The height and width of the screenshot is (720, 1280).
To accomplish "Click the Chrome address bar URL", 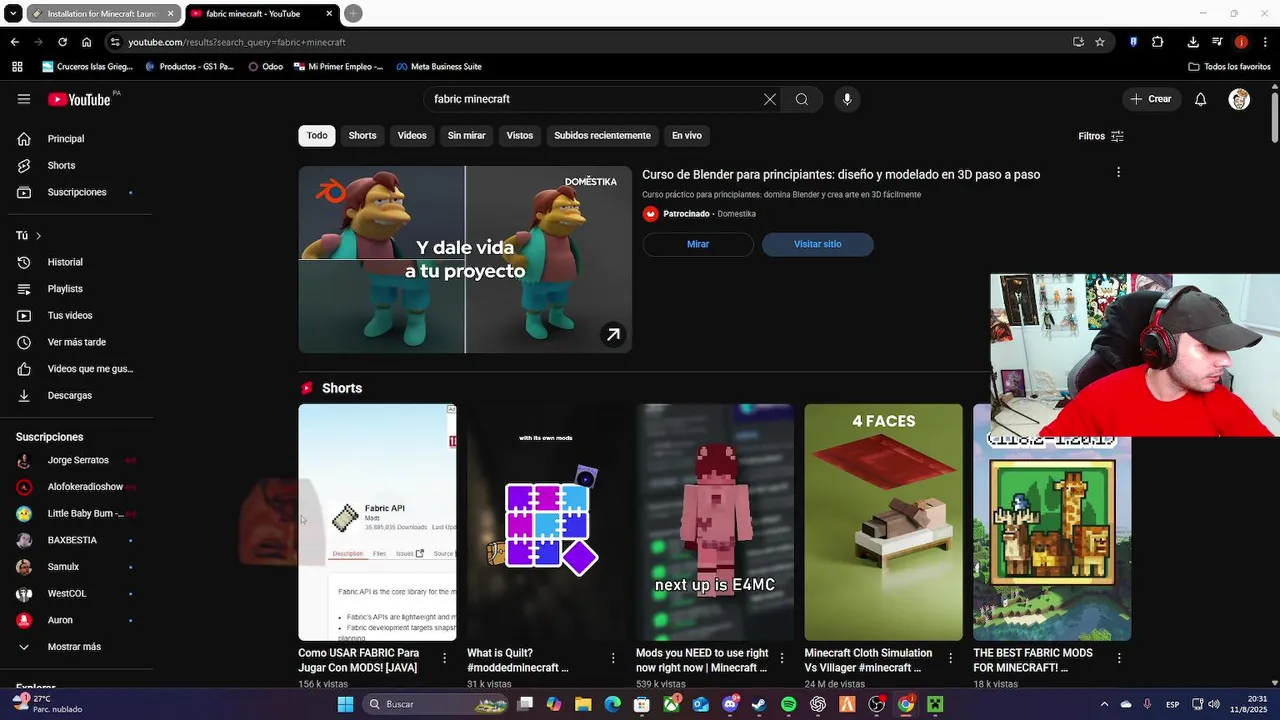I will (237, 42).
